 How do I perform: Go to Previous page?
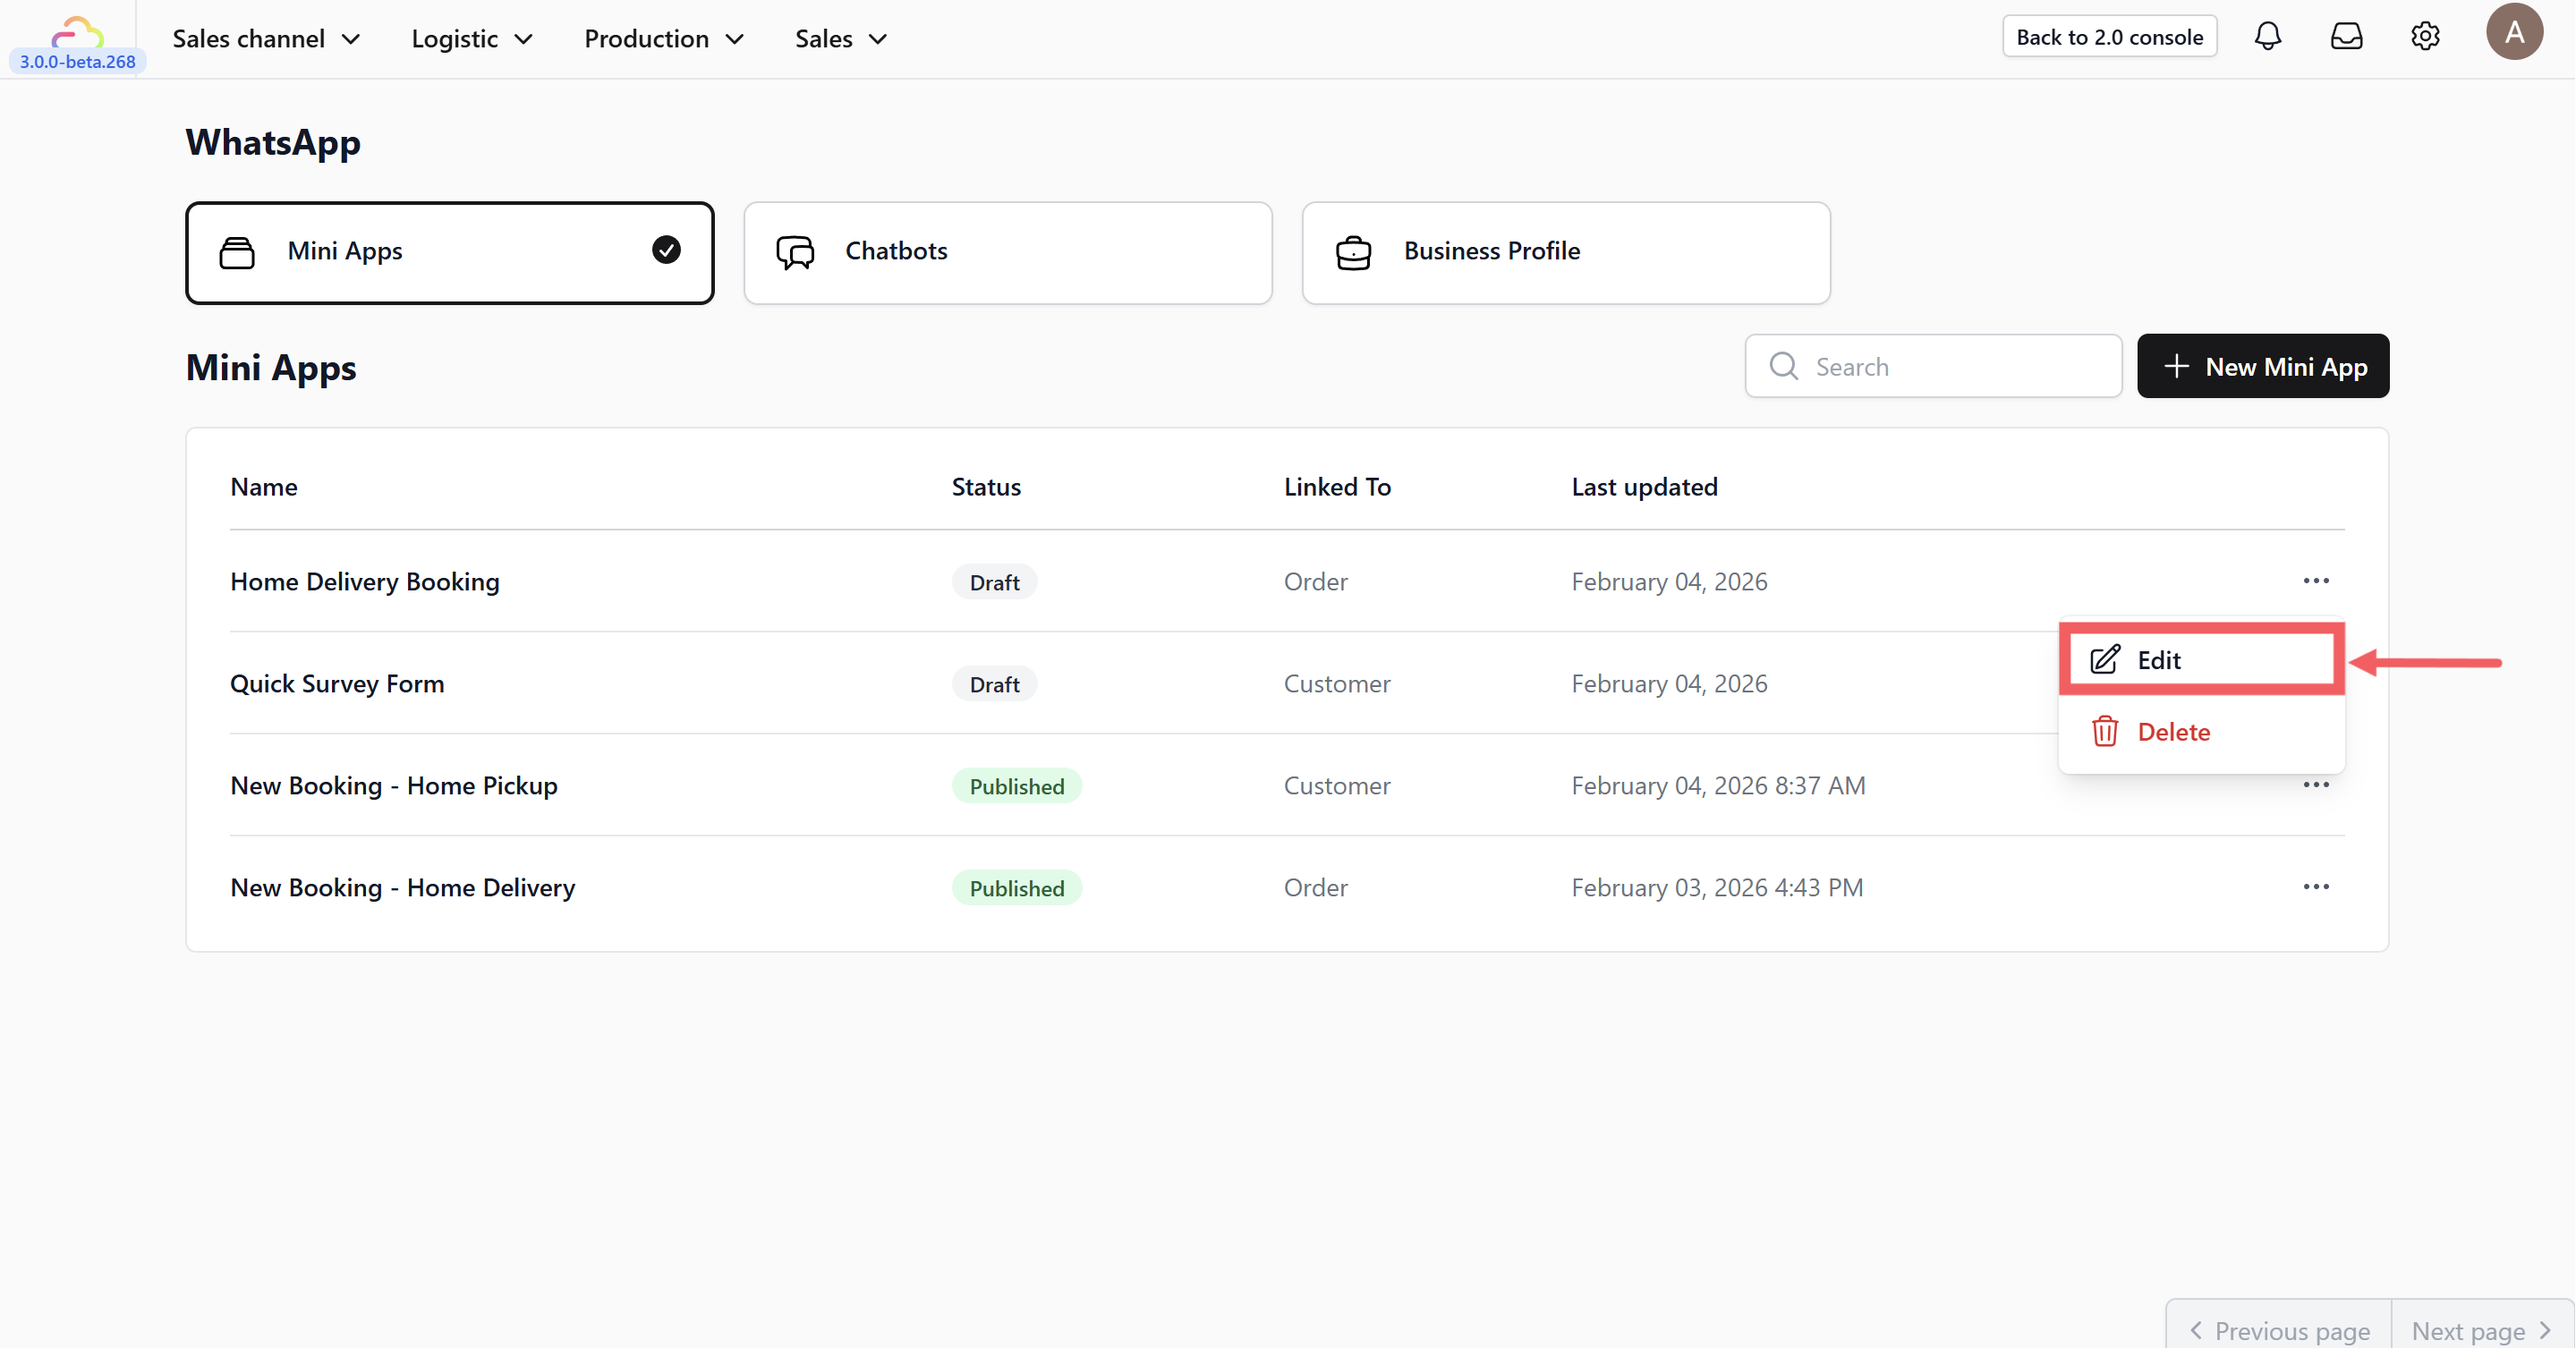pos(2278,1330)
